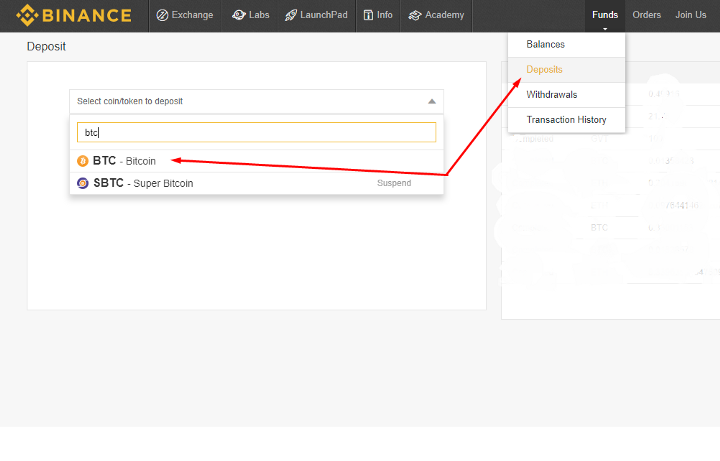Screen dimensions: 720x461
Task: Select Balances from the Funds dropdown
Action: [x=566, y=45]
